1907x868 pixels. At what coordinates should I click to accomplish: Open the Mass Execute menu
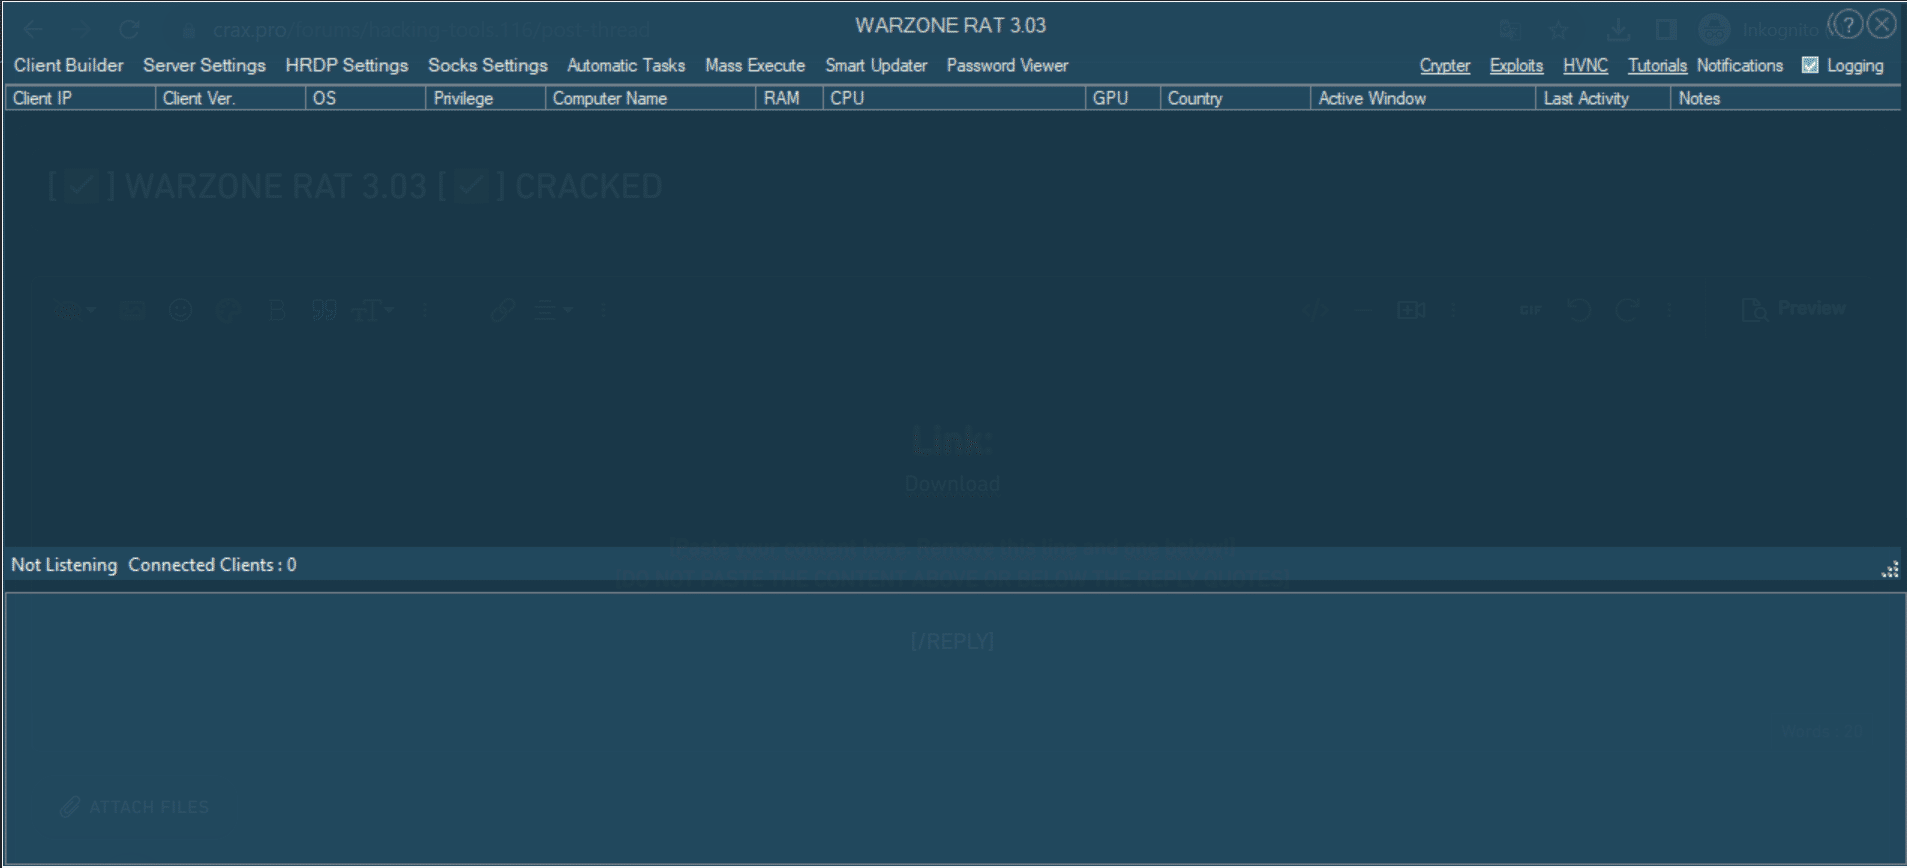point(755,65)
